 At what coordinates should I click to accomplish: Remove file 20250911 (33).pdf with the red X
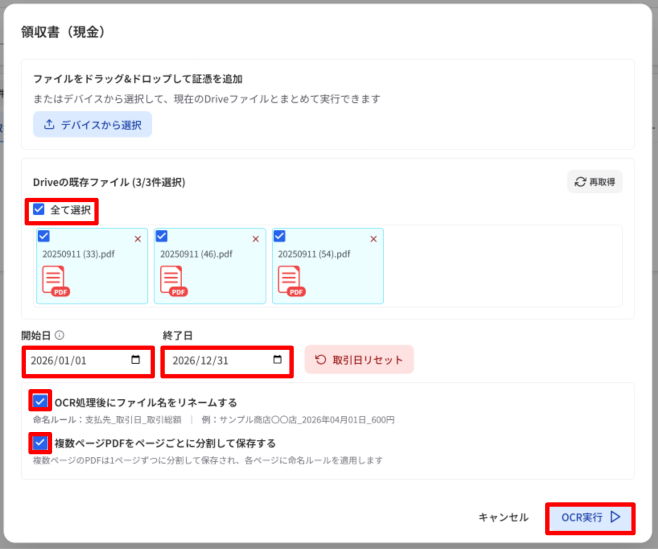(138, 239)
